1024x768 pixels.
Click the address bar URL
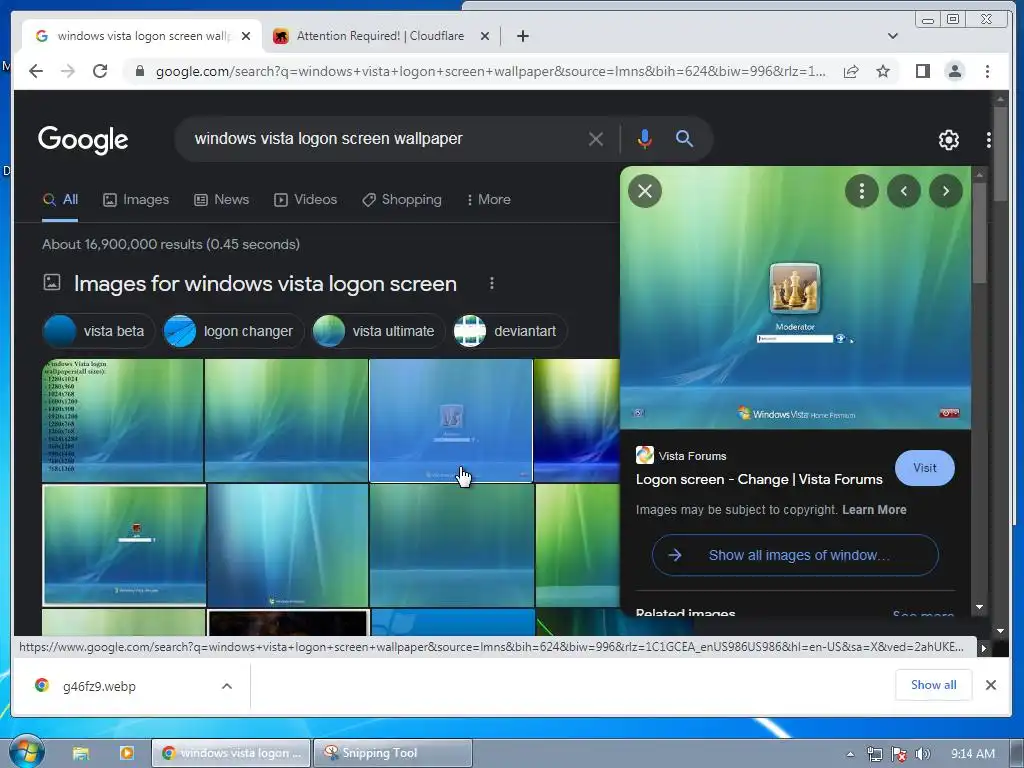pos(490,71)
